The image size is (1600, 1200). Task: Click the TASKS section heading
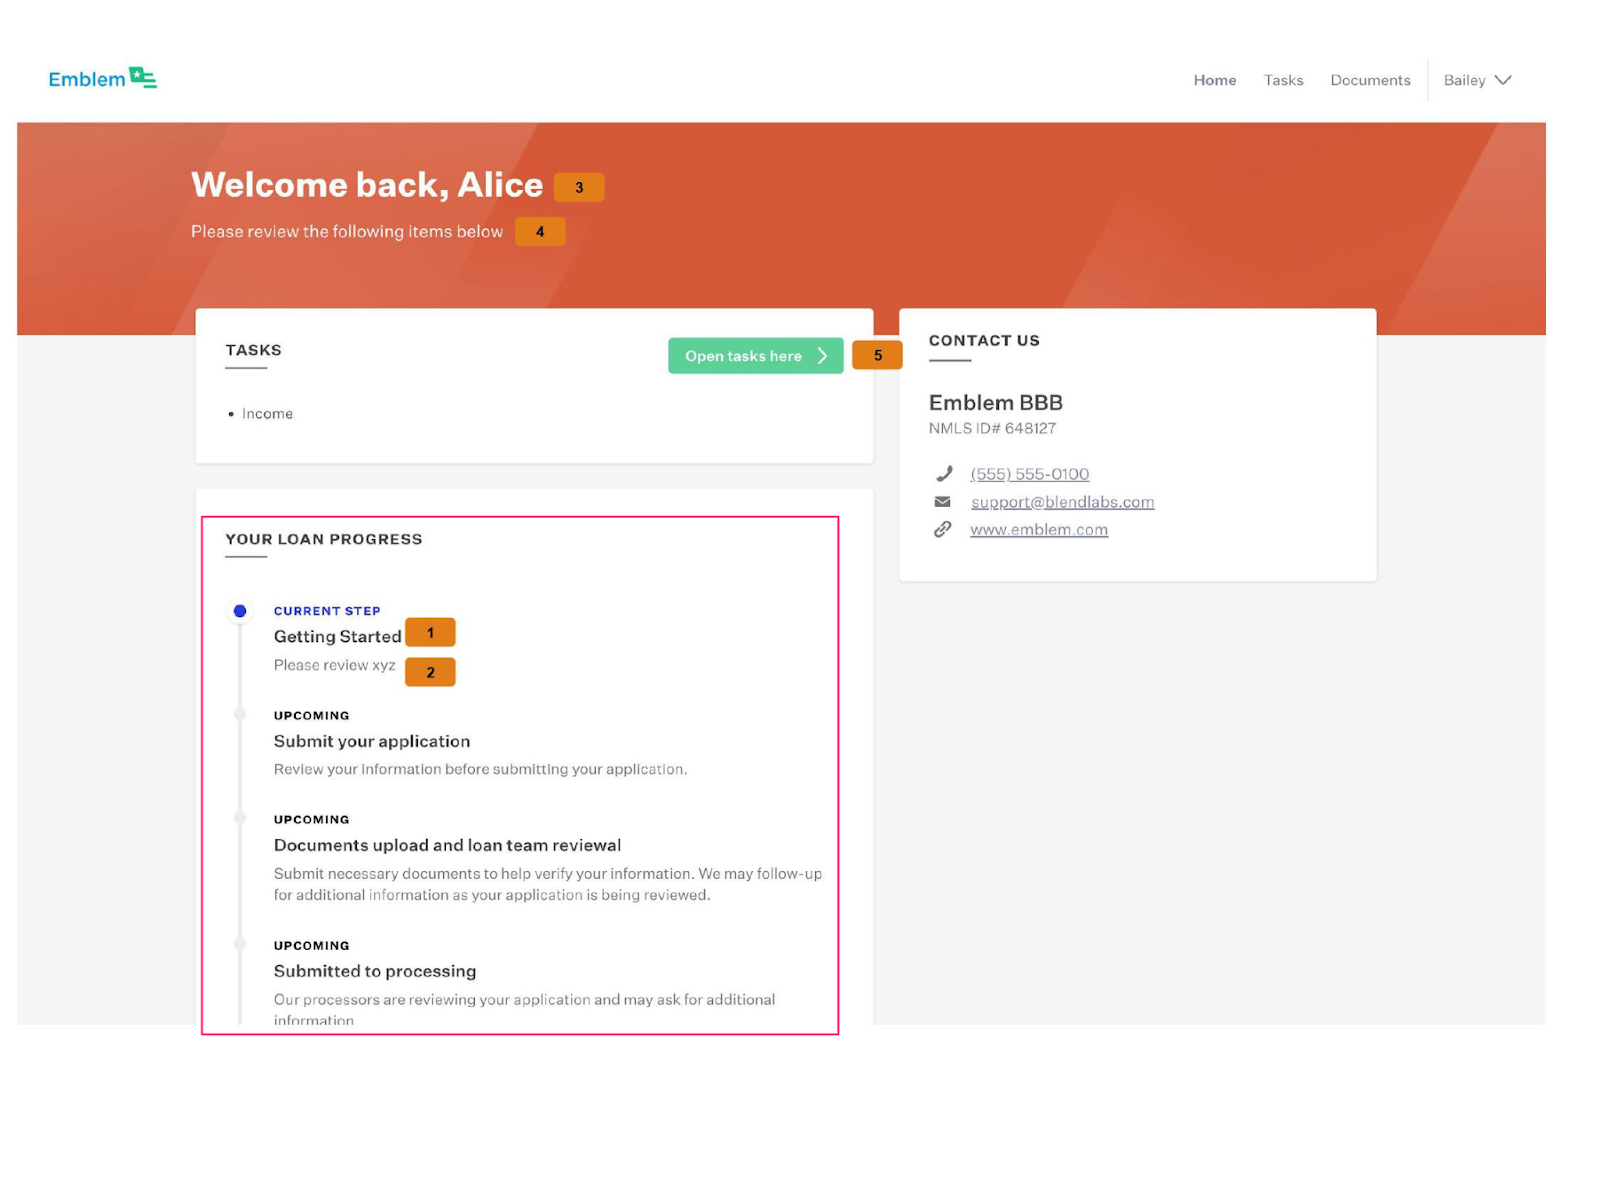pos(253,351)
